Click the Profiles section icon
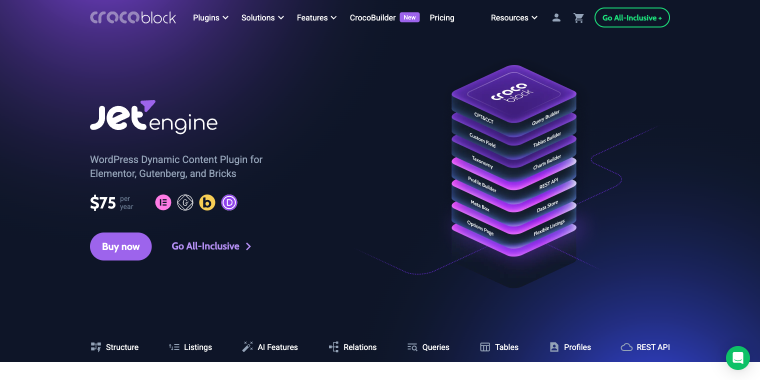This screenshot has width=760, height=380. click(554, 347)
